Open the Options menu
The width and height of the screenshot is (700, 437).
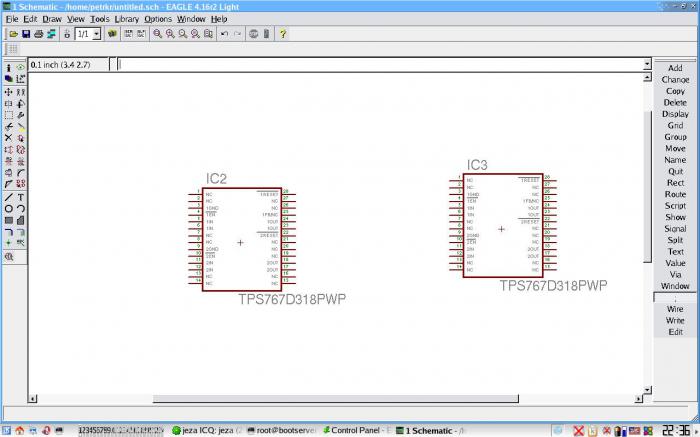tap(158, 19)
